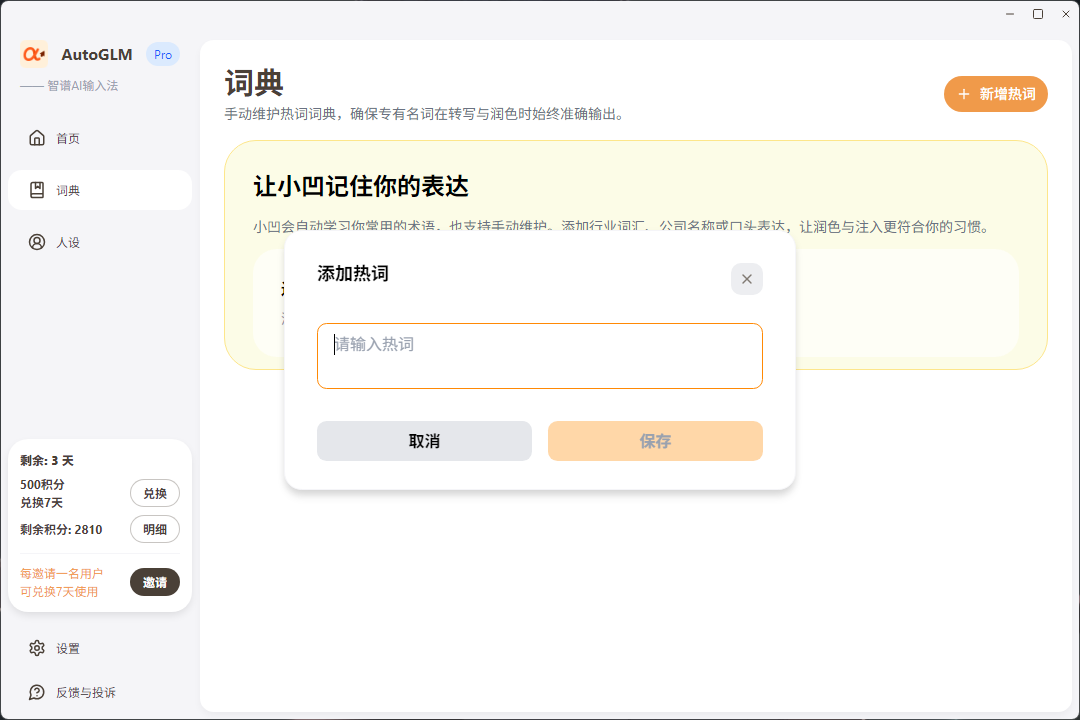Minimize the AutoGLM window
The width and height of the screenshot is (1080, 720).
coord(1011,14)
